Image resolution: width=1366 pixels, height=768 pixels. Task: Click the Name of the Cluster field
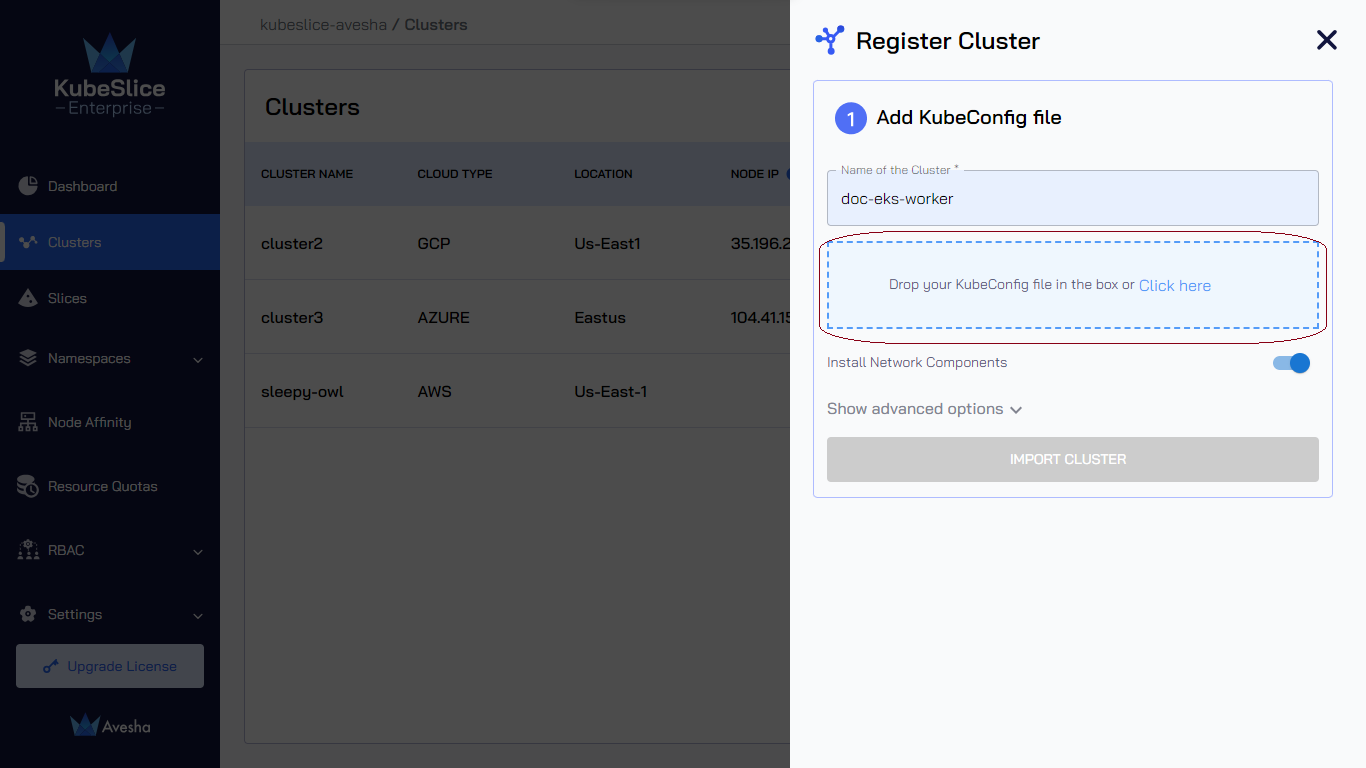(1072, 198)
